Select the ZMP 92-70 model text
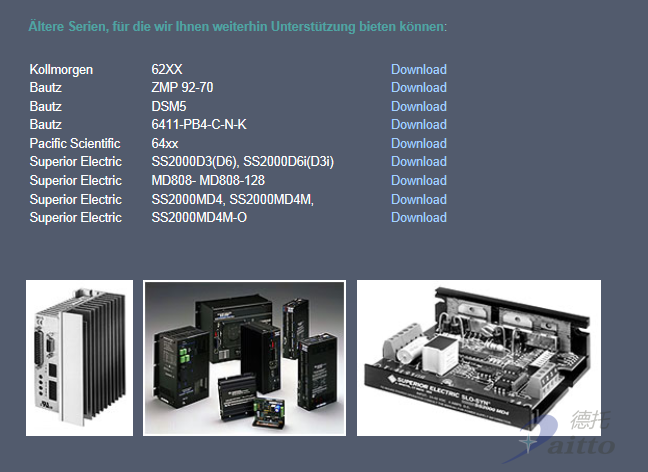648x472 pixels. pos(182,88)
